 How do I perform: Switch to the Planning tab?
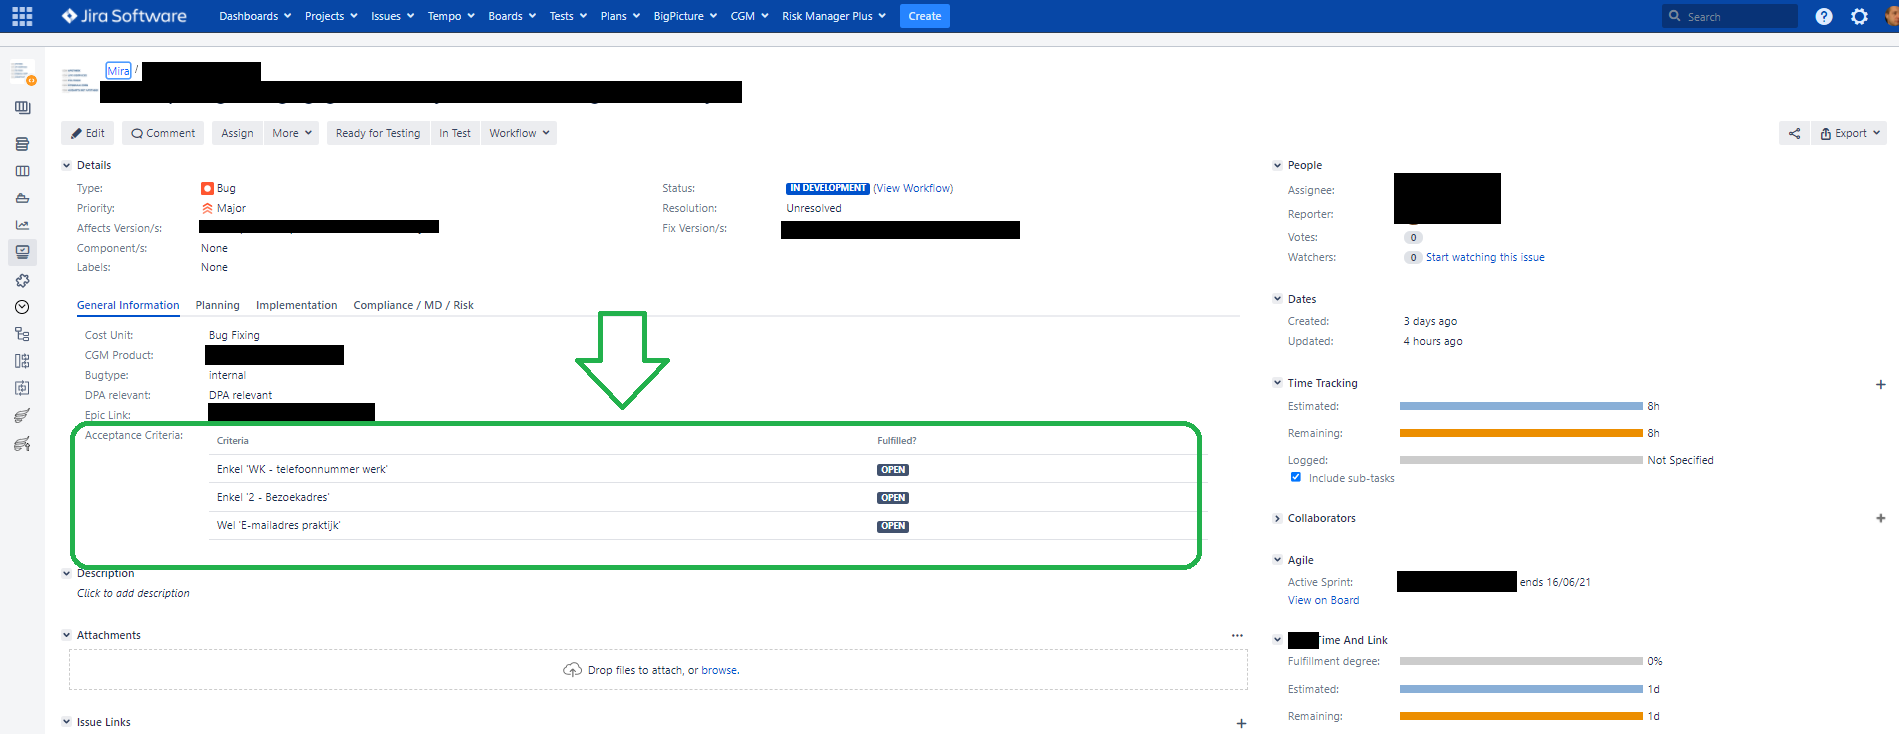218,306
